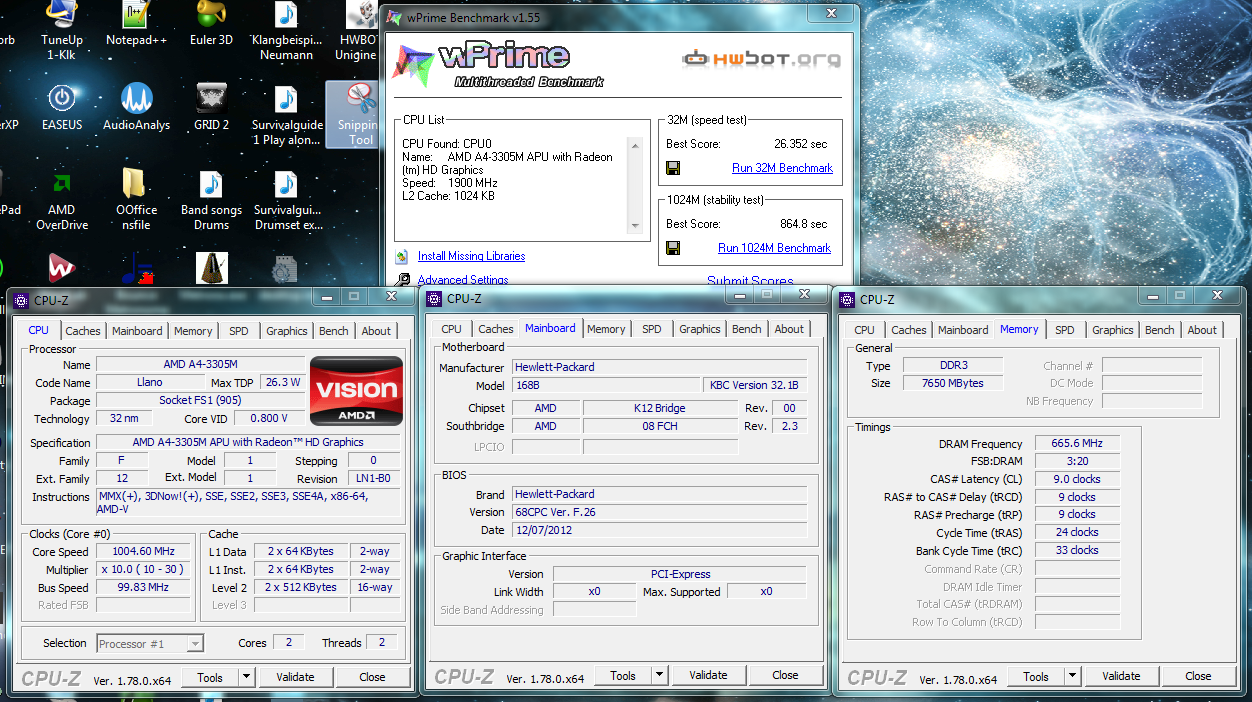Click the AMD Vision logo in CPU-Z
Viewport: 1252px width, 702px height.
356,392
